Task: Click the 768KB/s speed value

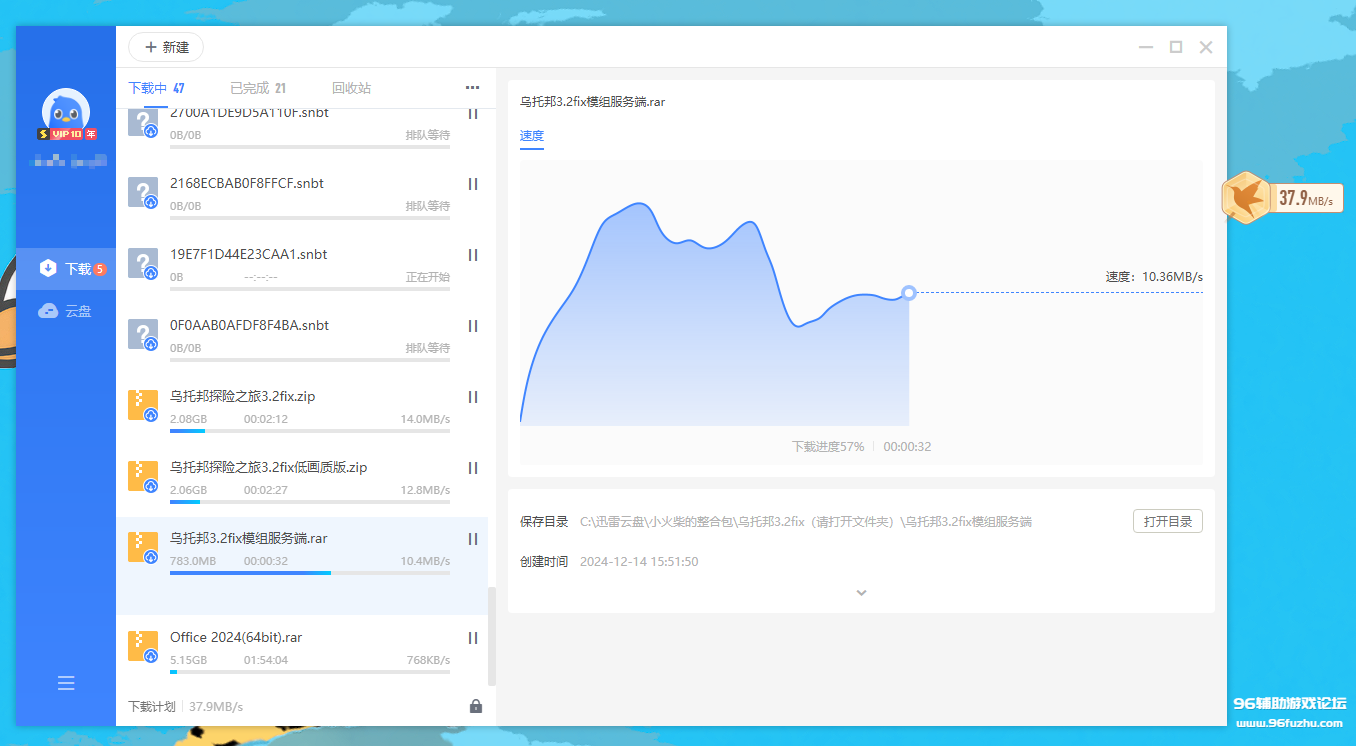Action: tap(428, 661)
